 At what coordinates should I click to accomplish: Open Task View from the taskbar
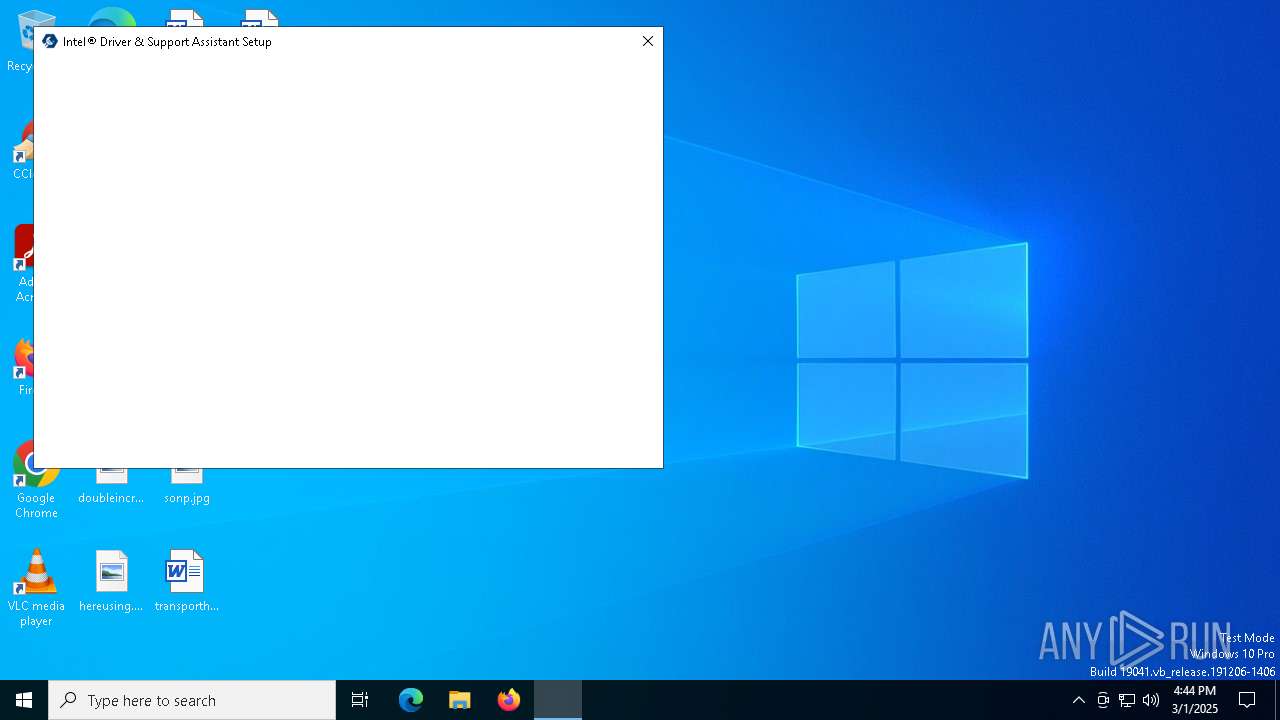click(x=360, y=700)
